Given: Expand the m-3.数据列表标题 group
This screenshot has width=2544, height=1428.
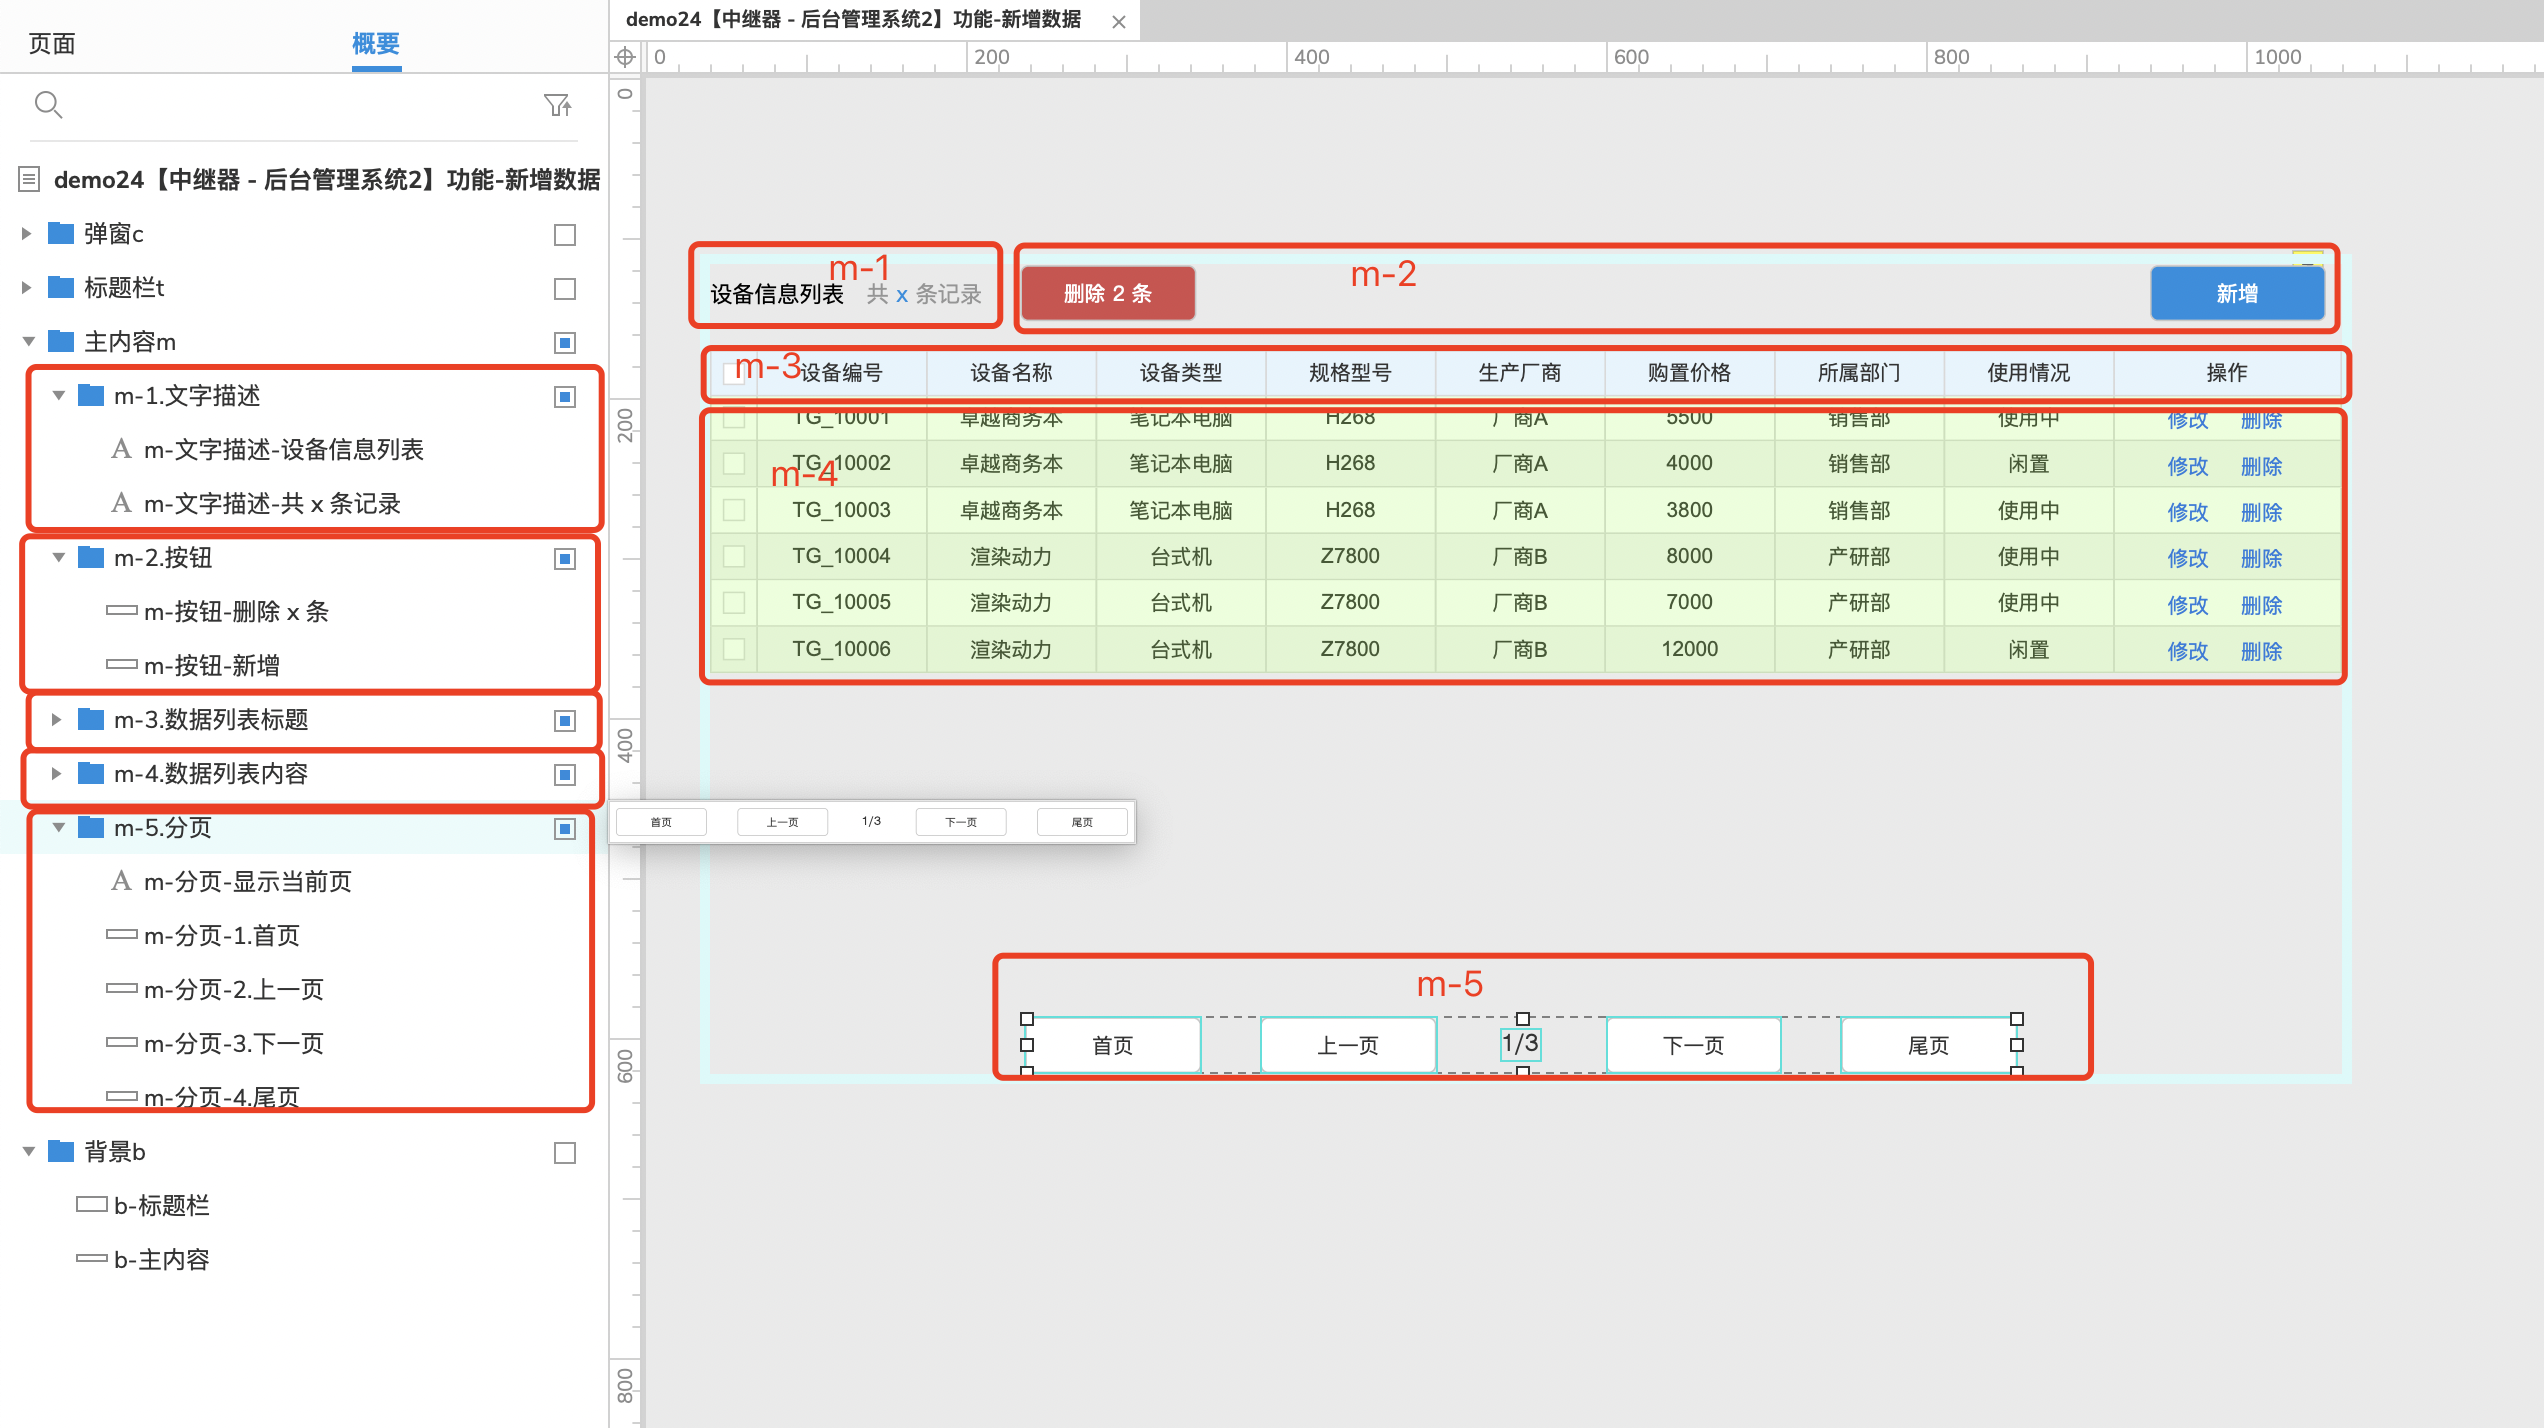Looking at the screenshot, I should pyautogui.click(x=57, y=719).
